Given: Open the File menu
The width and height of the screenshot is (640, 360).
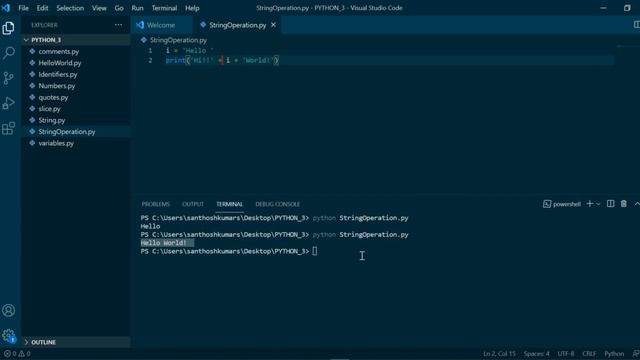Looking at the screenshot, I should [x=23, y=8].
